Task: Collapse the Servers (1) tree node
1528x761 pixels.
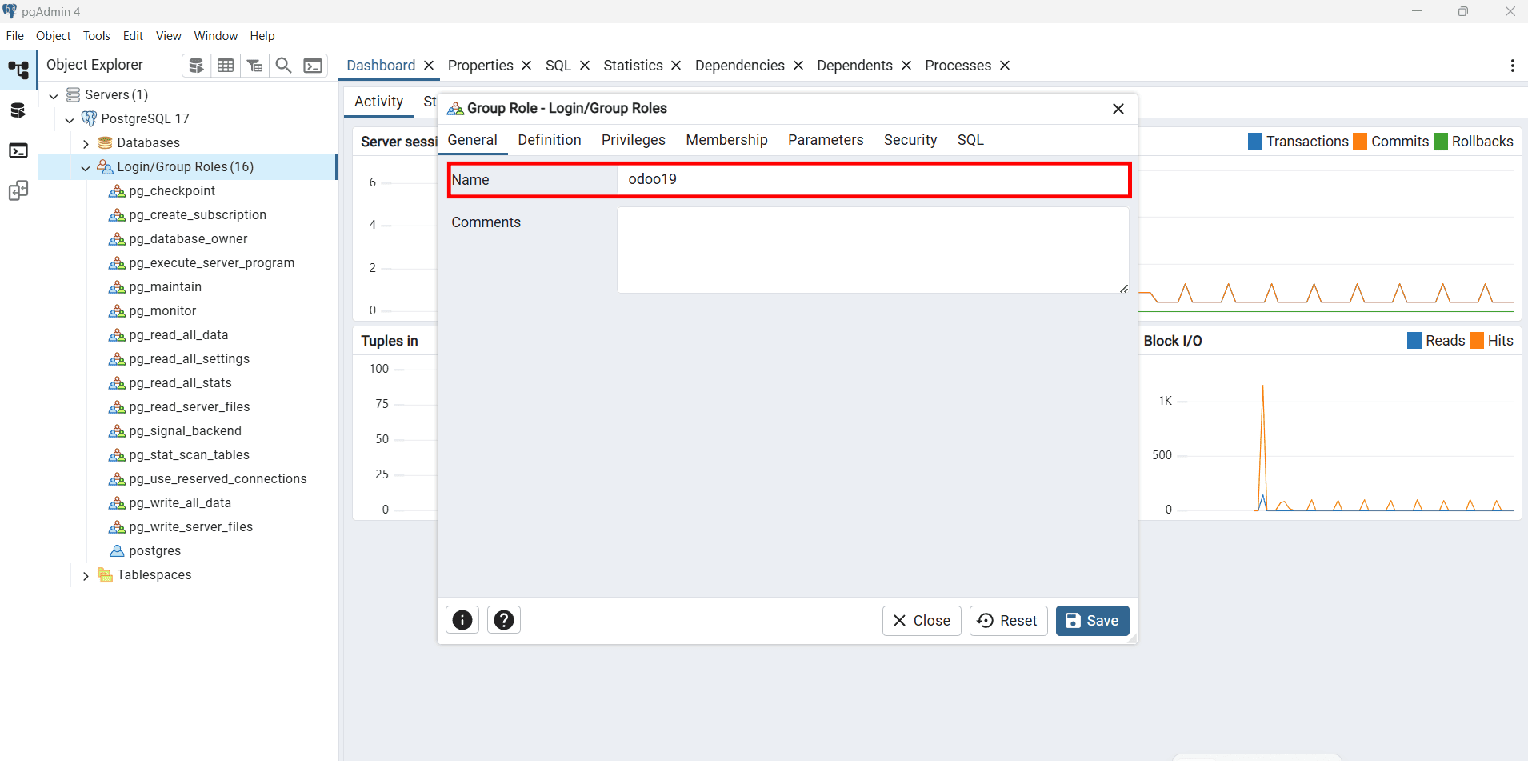Action: [x=53, y=95]
